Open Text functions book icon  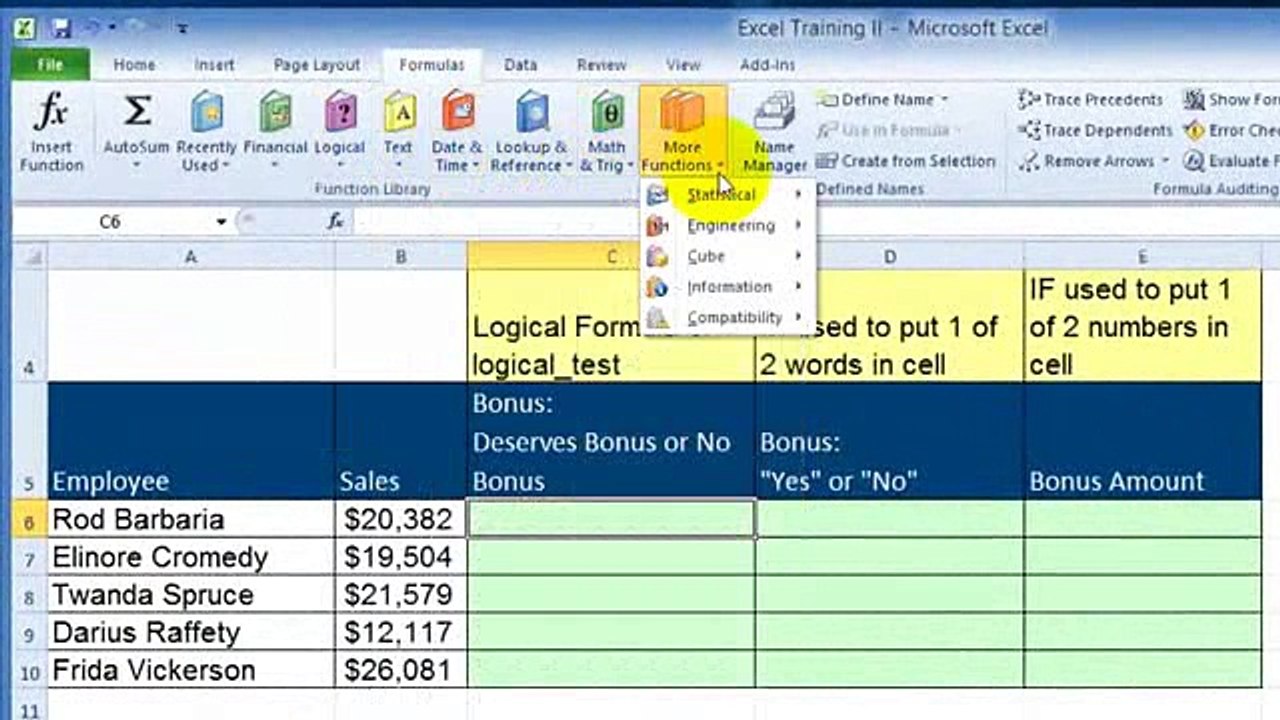click(399, 112)
